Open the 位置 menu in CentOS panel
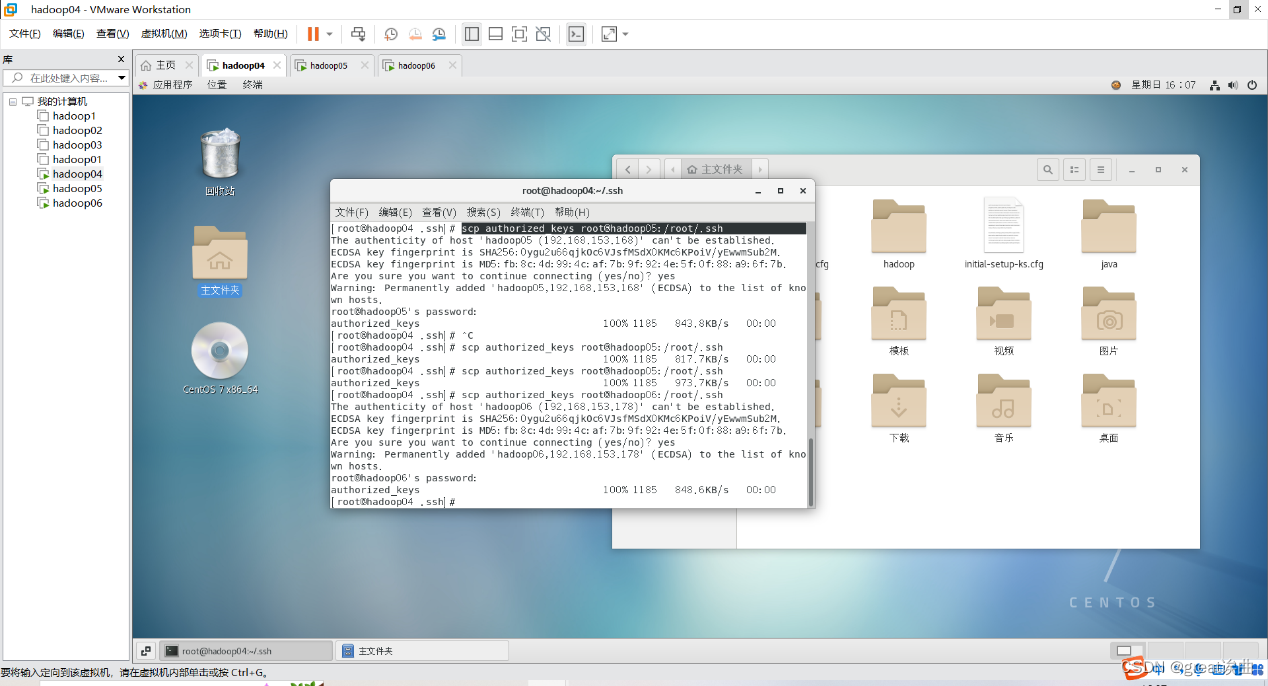Viewport: 1268px width, 686px height. [x=217, y=85]
